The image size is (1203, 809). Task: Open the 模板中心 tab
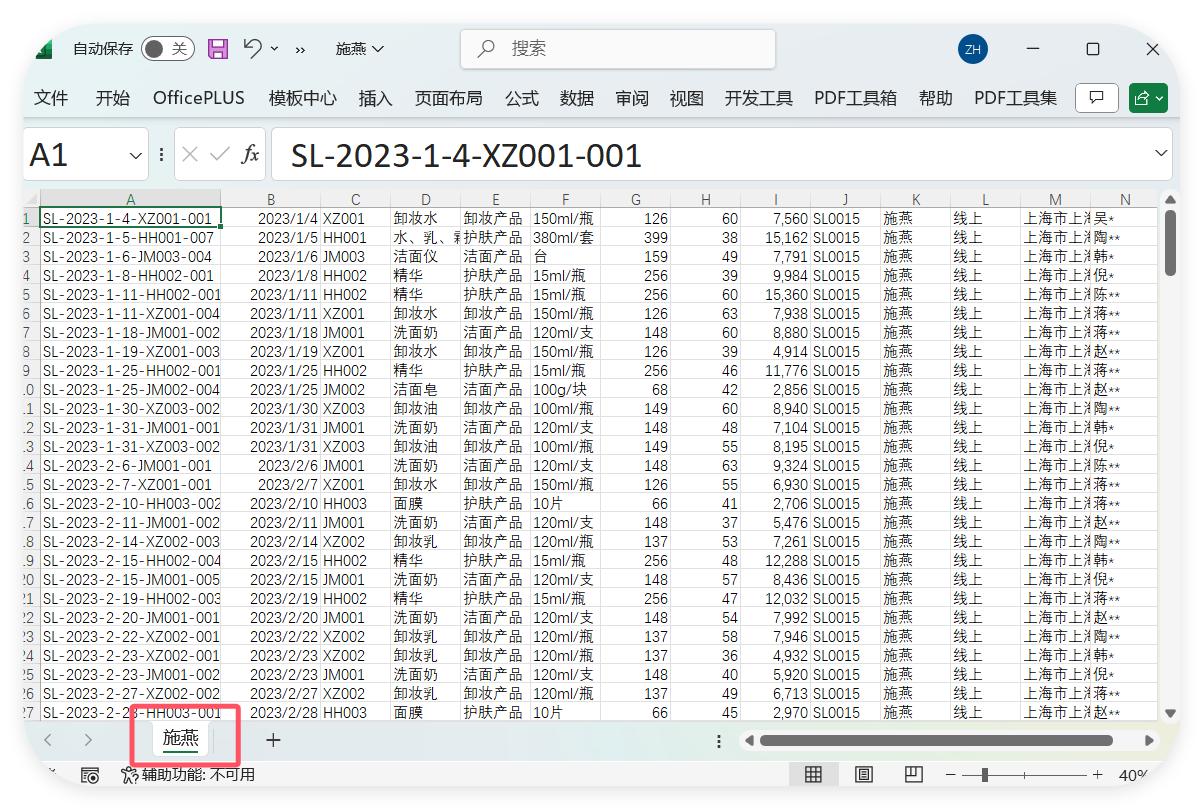pyautogui.click(x=303, y=97)
